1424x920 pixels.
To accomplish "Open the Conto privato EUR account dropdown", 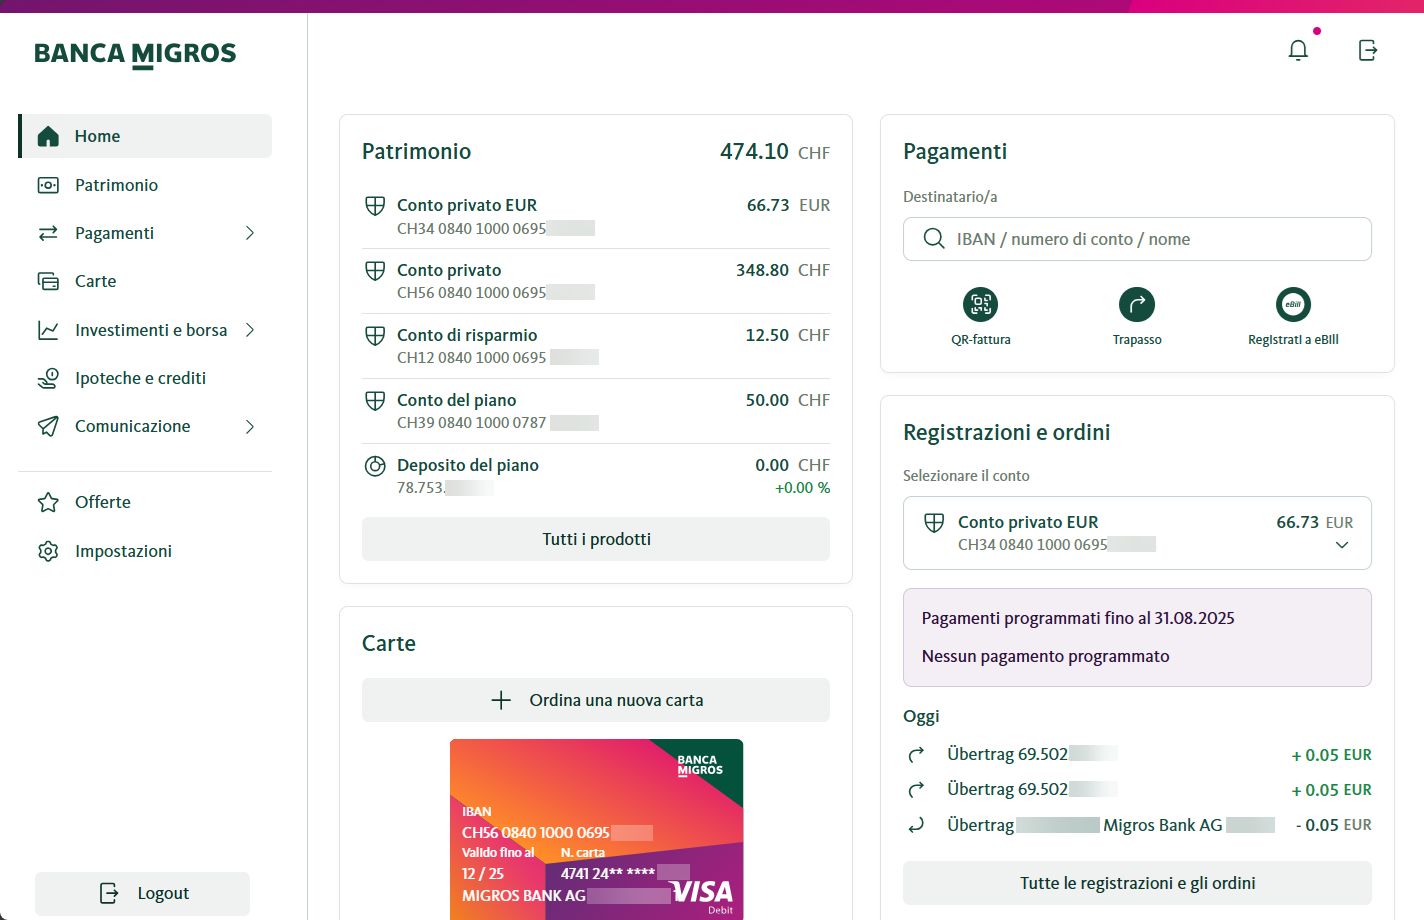I will [x=1137, y=533].
